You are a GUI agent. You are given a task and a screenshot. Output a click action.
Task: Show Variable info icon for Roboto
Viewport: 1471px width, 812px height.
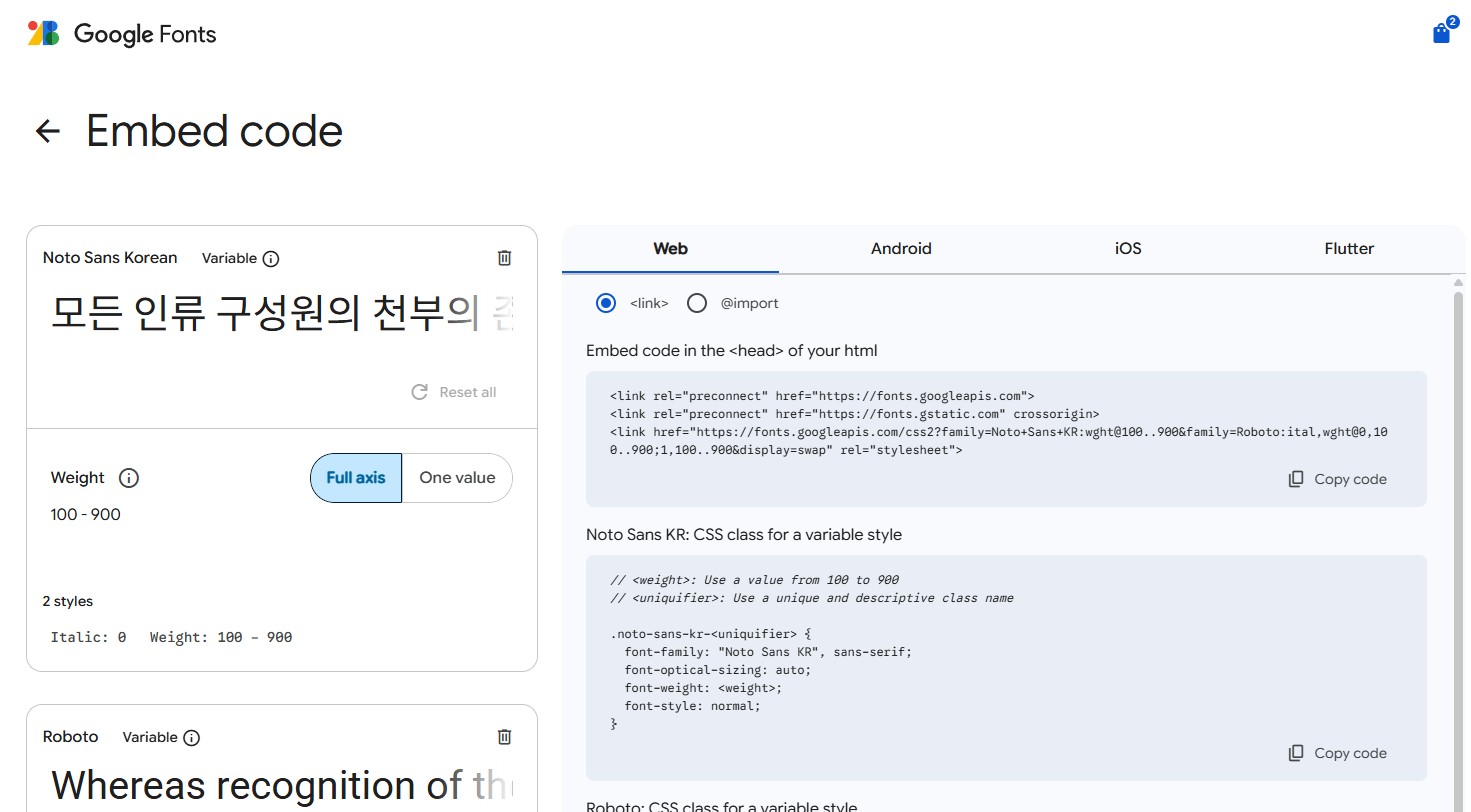click(191, 738)
